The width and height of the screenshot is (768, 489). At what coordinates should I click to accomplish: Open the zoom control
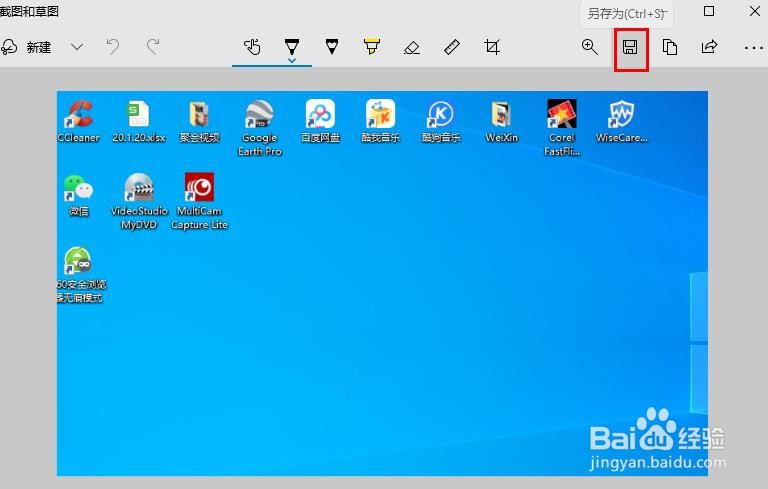click(590, 47)
